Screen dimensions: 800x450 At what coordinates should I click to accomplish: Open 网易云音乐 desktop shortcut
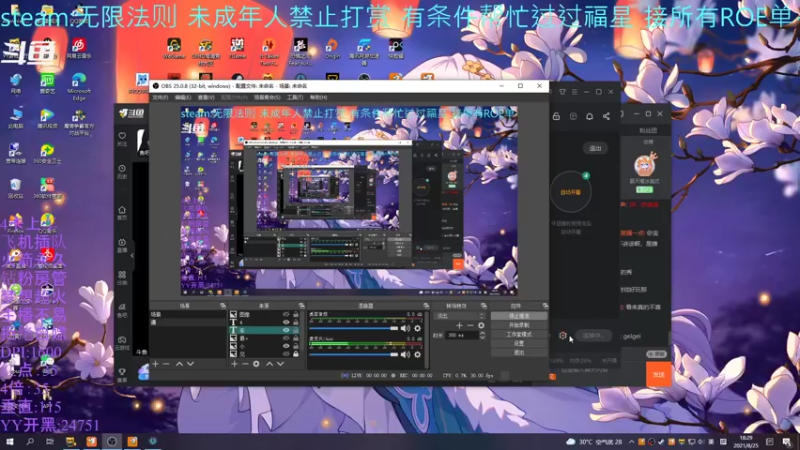point(79,48)
